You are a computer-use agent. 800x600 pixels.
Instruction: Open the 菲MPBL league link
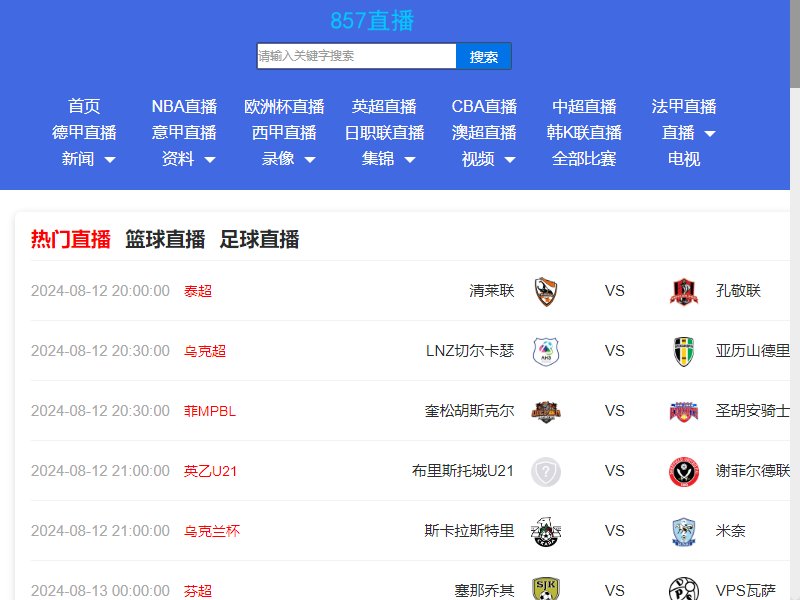(x=210, y=411)
